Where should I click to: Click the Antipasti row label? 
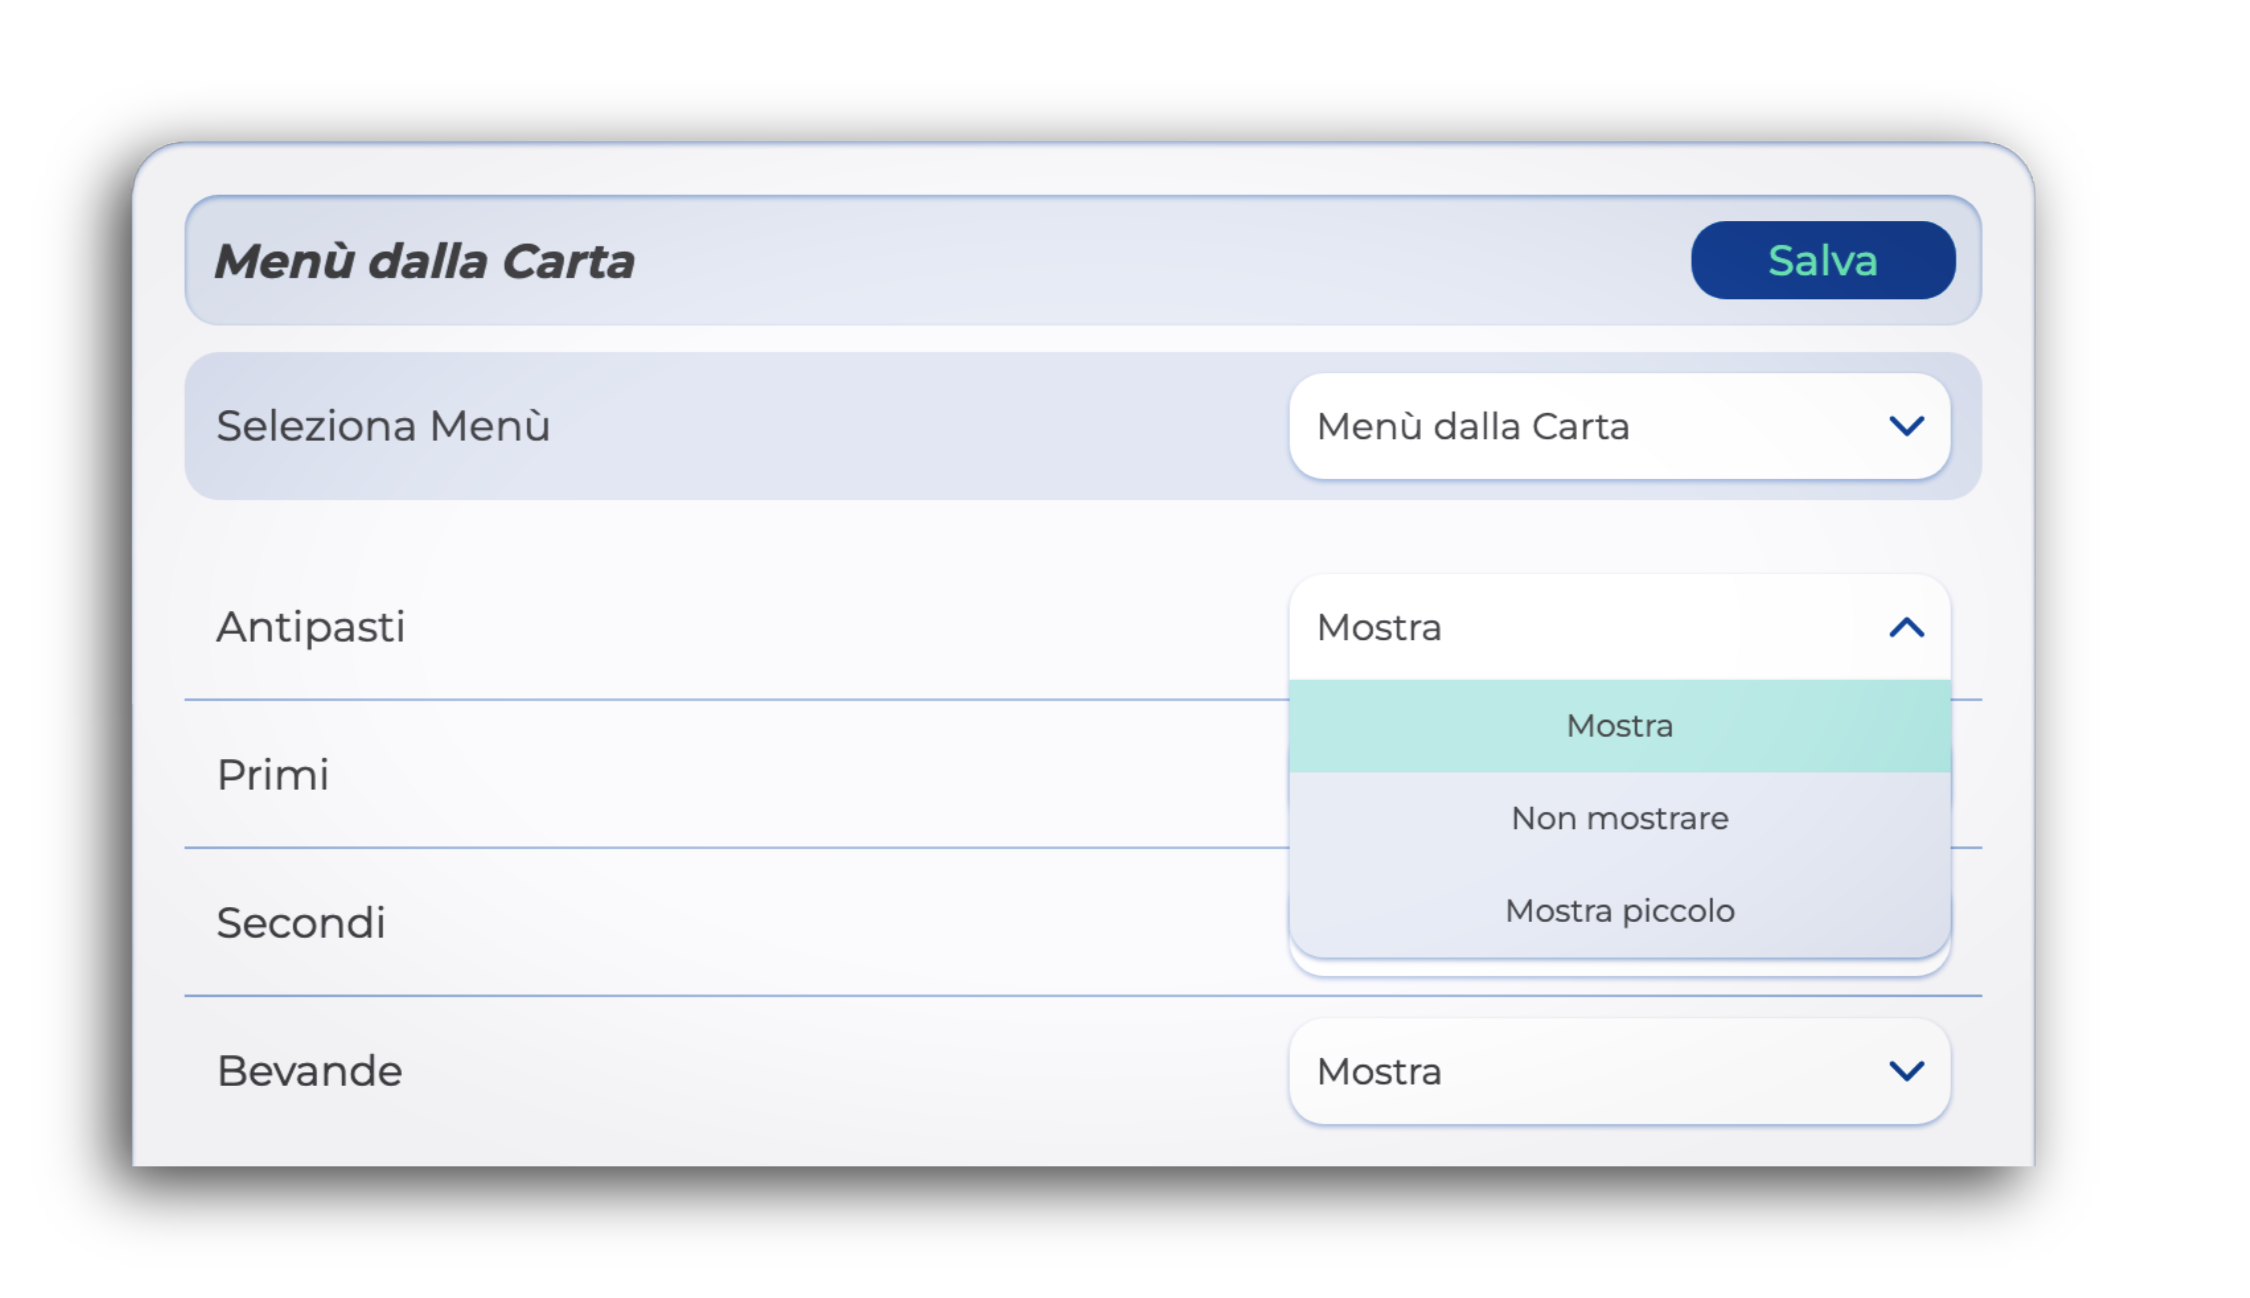point(311,628)
